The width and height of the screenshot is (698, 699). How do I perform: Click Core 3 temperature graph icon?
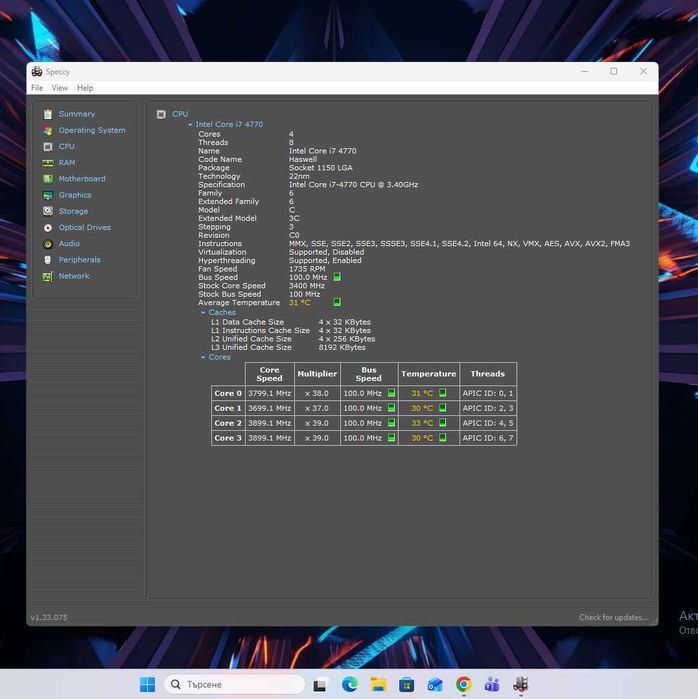coord(443,437)
